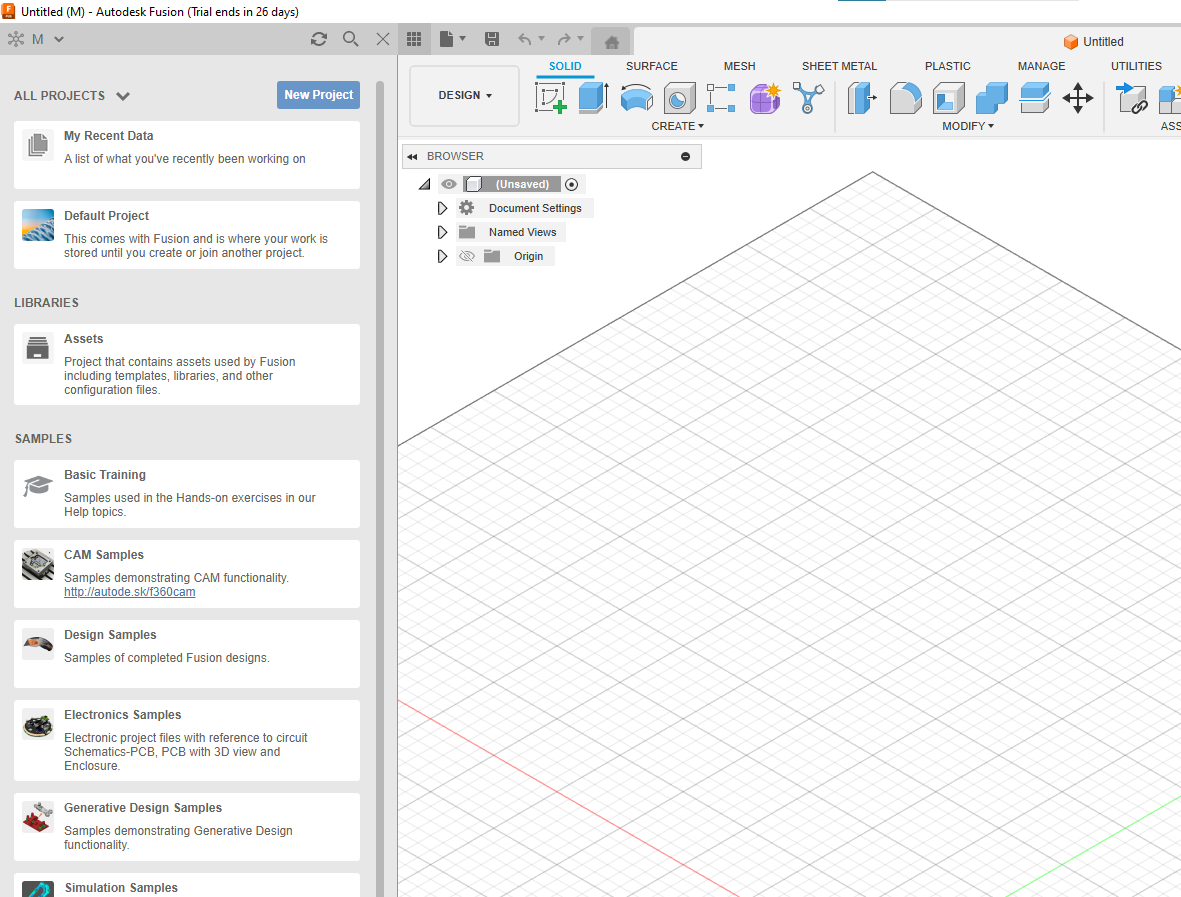Expand the Origin node
The height and width of the screenshot is (897, 1181).
coord(442,256)
